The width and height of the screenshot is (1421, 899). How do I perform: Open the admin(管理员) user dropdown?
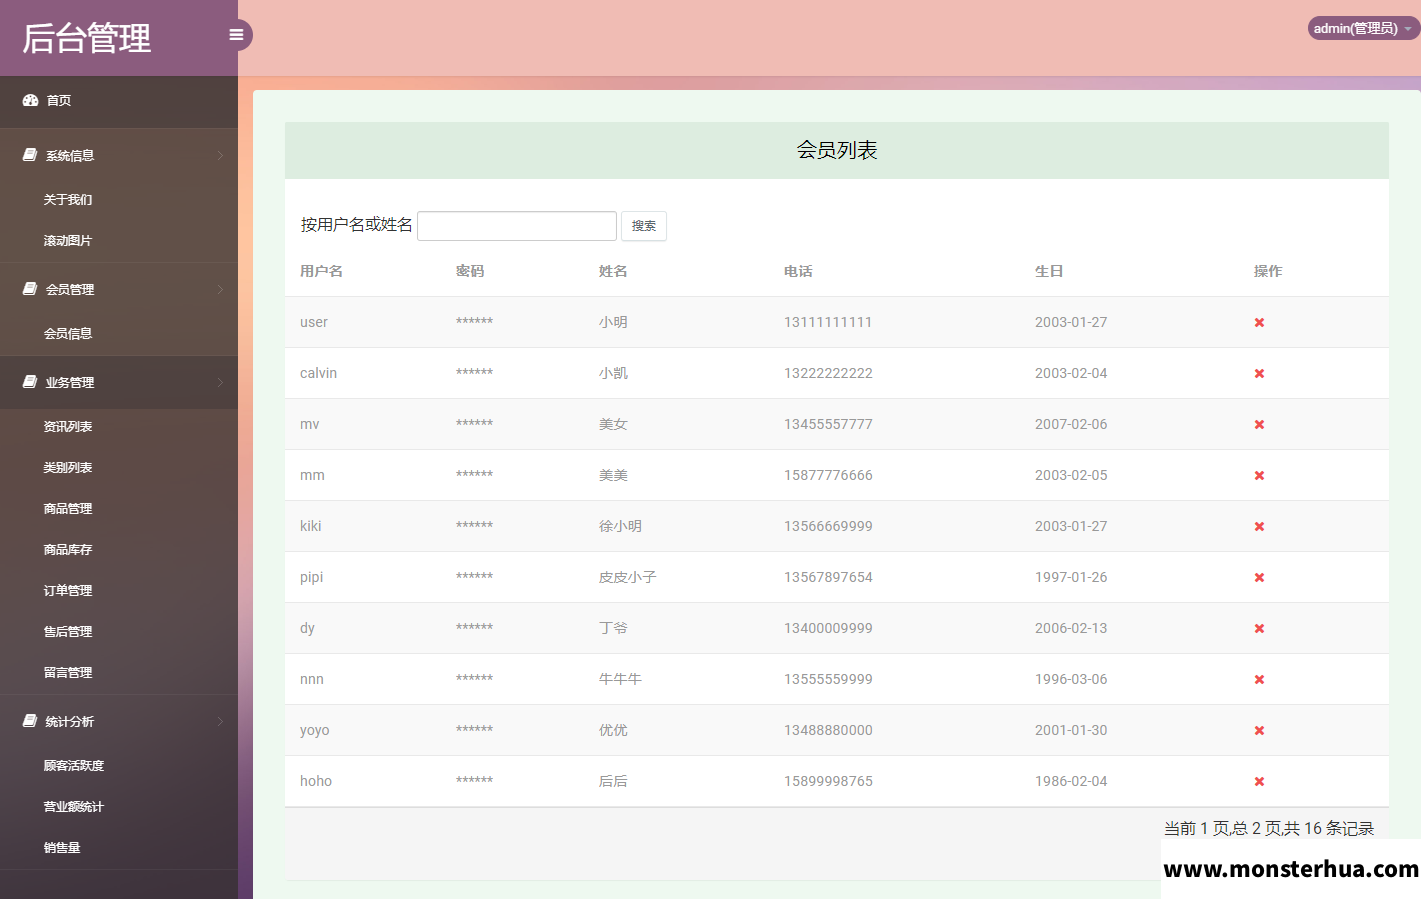click(x=1363, y=28)
